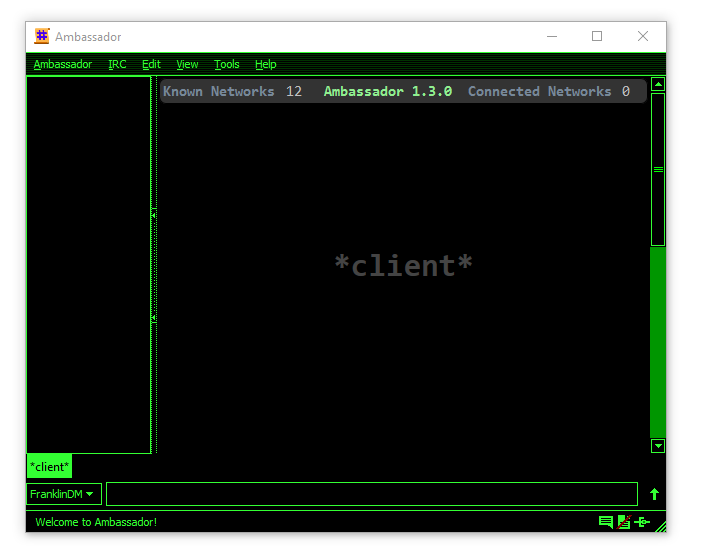Collapse the panel using lower splitter arrow
The width and height of the screenshot is (707, 560).
154,318
